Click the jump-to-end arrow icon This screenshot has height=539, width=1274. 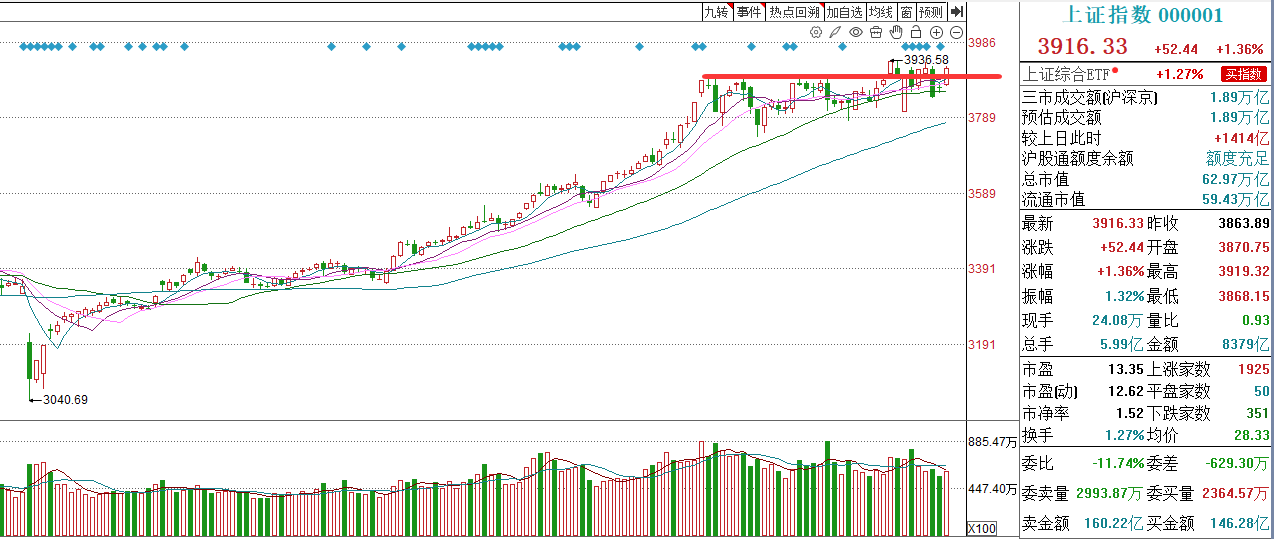pos(957,12)
